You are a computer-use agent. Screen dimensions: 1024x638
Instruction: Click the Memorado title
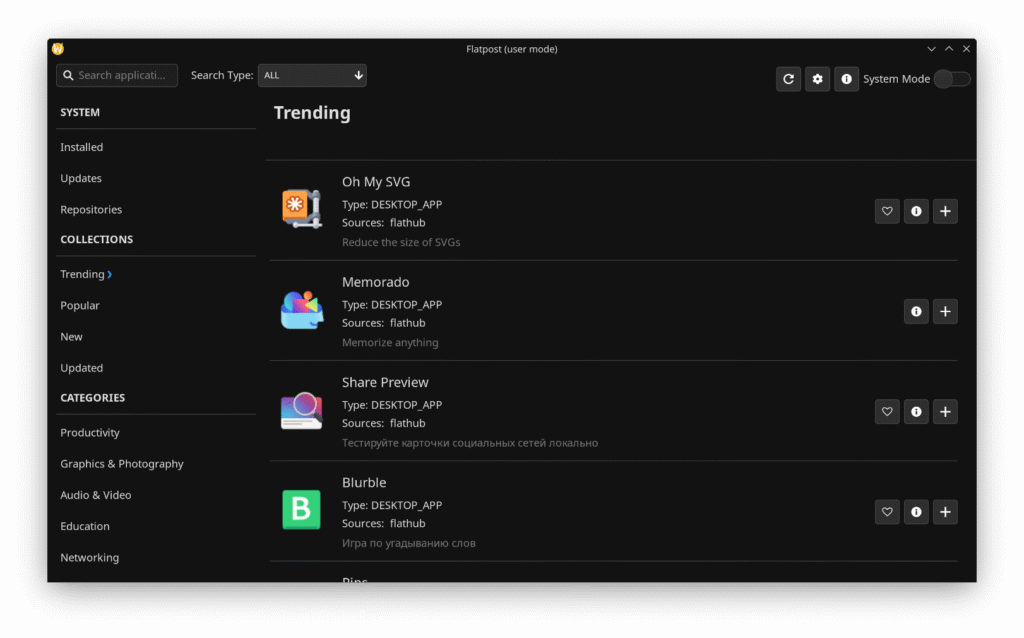click(x=376, y=282)
